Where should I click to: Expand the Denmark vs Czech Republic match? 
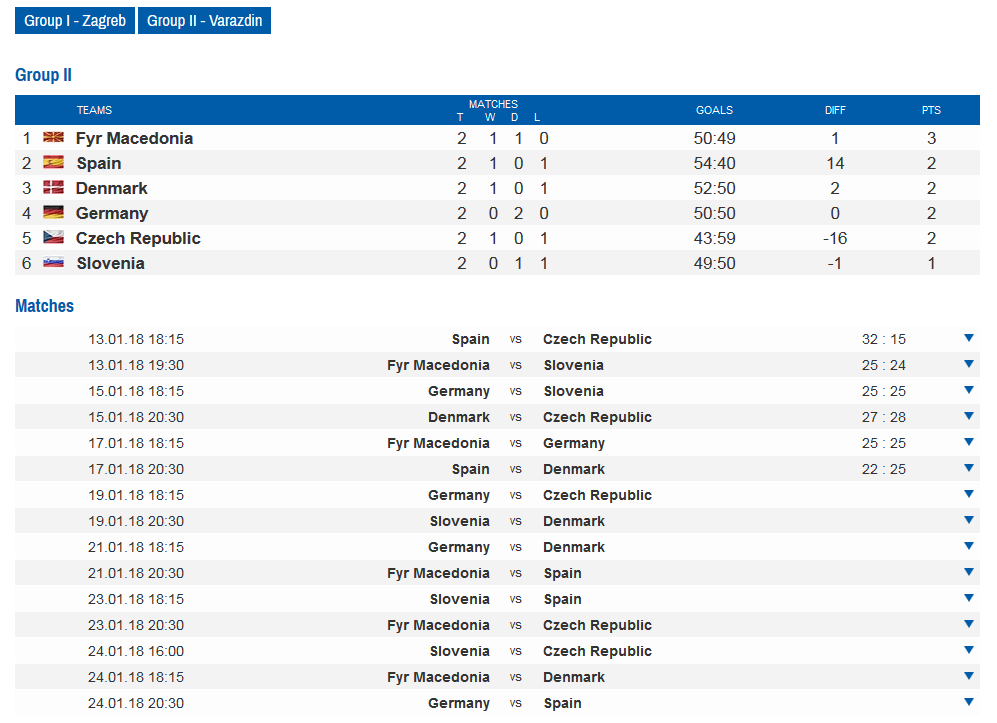coord(968,417)
